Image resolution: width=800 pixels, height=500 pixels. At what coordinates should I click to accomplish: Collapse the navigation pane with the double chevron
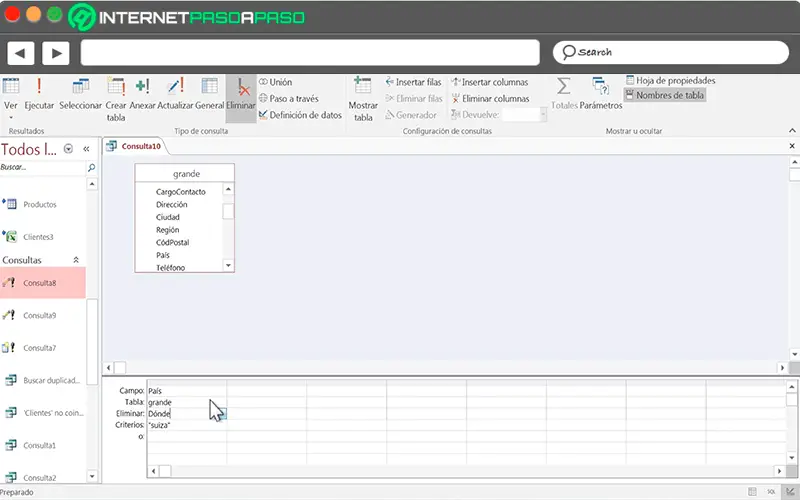(x=86, y=149)
